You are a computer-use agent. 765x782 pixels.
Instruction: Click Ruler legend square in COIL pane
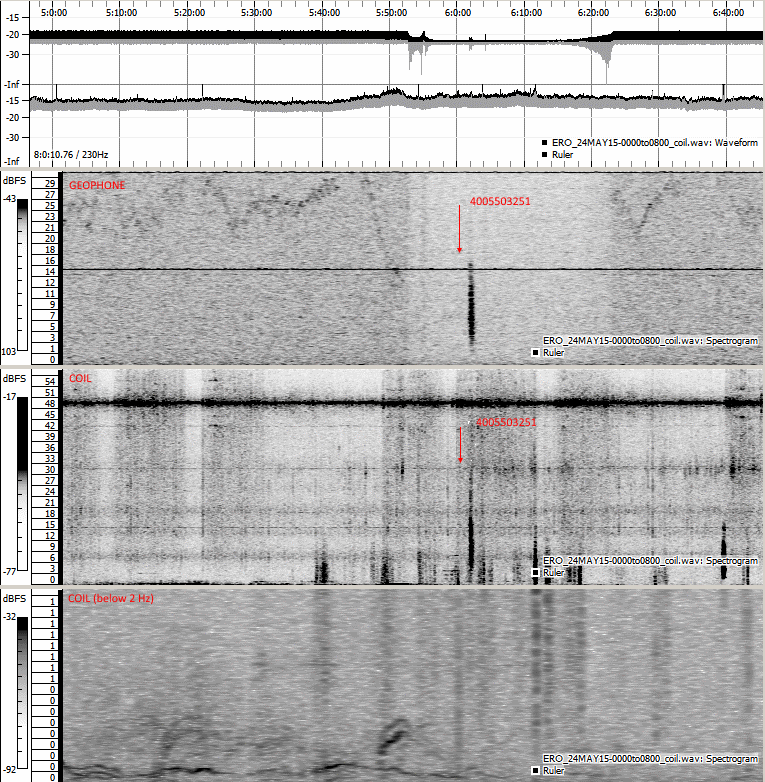coord(535,573)
